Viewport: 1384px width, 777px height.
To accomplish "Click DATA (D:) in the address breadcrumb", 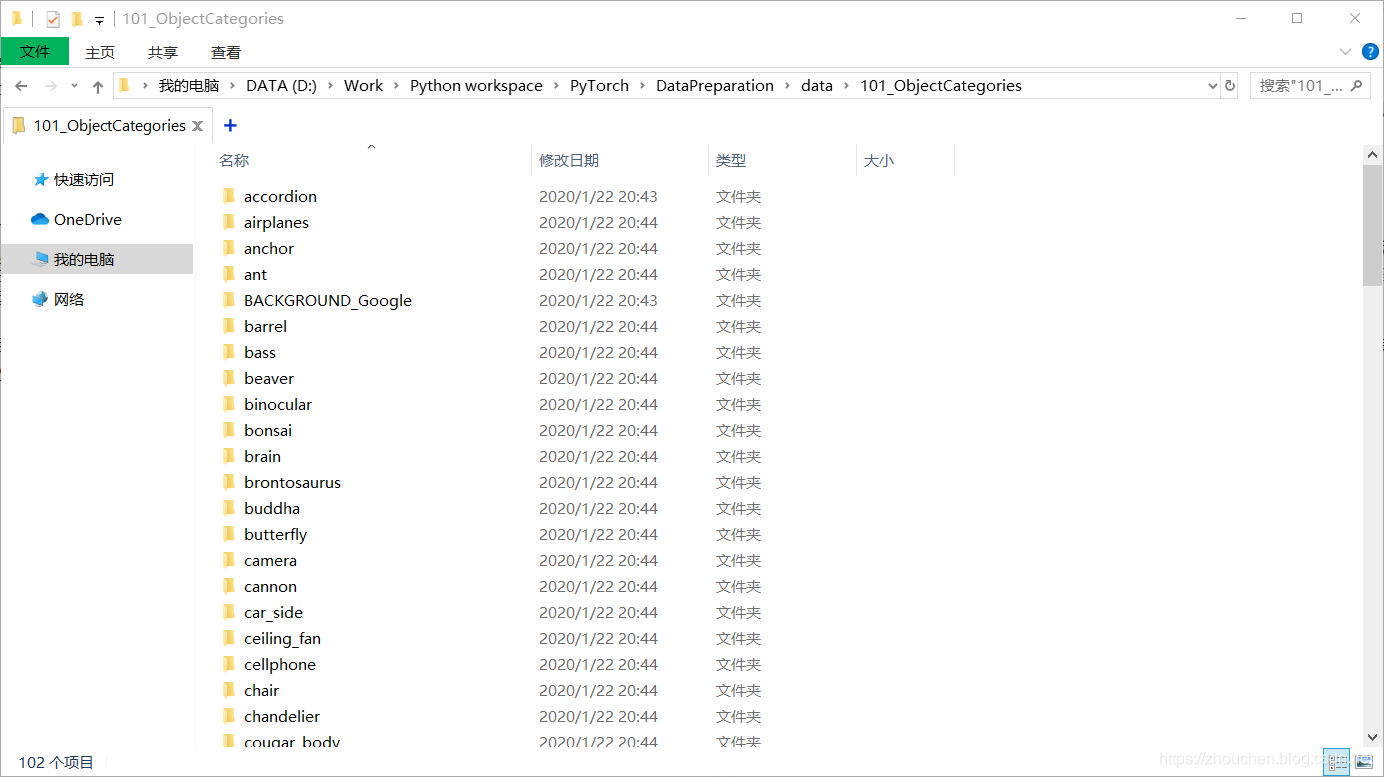I will pyautogui.click(x=281, y=86).
